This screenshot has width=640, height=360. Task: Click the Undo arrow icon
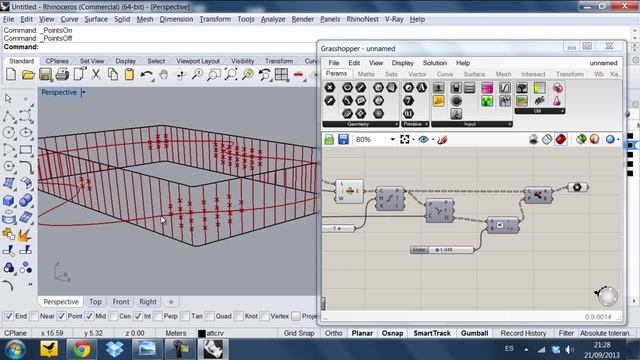tap(147, 74)
